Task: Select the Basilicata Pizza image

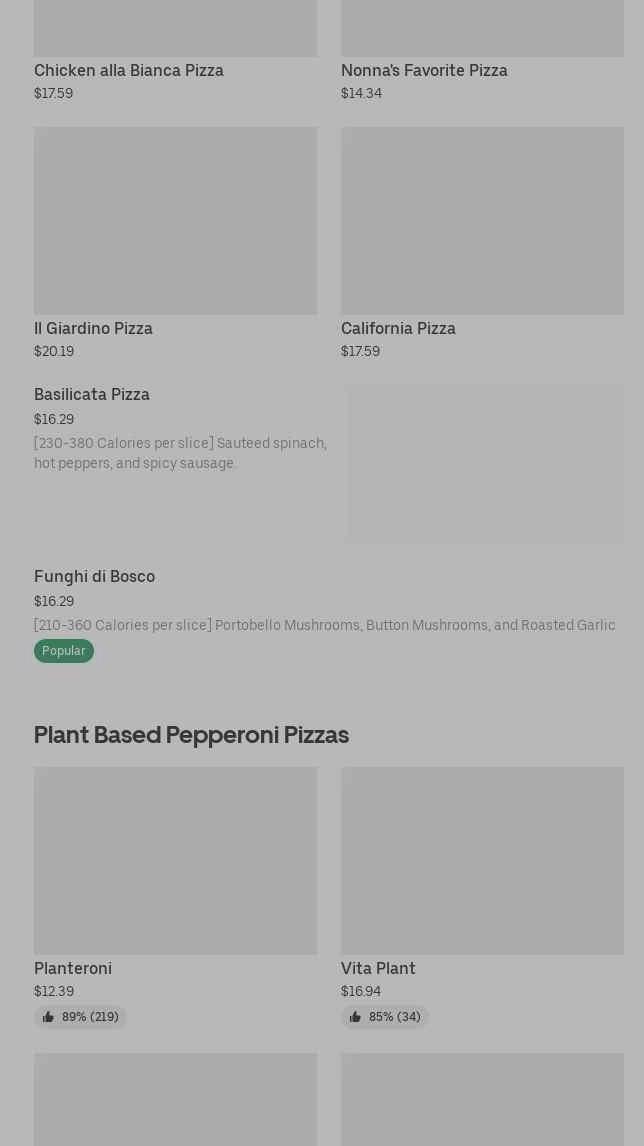Action: pos(485,464)
